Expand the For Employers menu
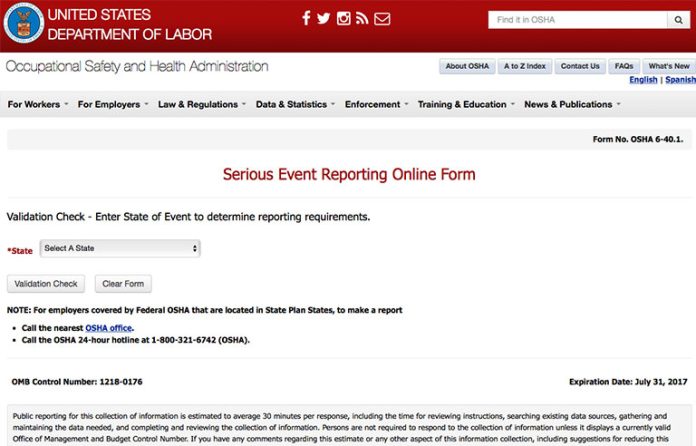The width and height of the screenshot is (696, 446). coord(113,104)
